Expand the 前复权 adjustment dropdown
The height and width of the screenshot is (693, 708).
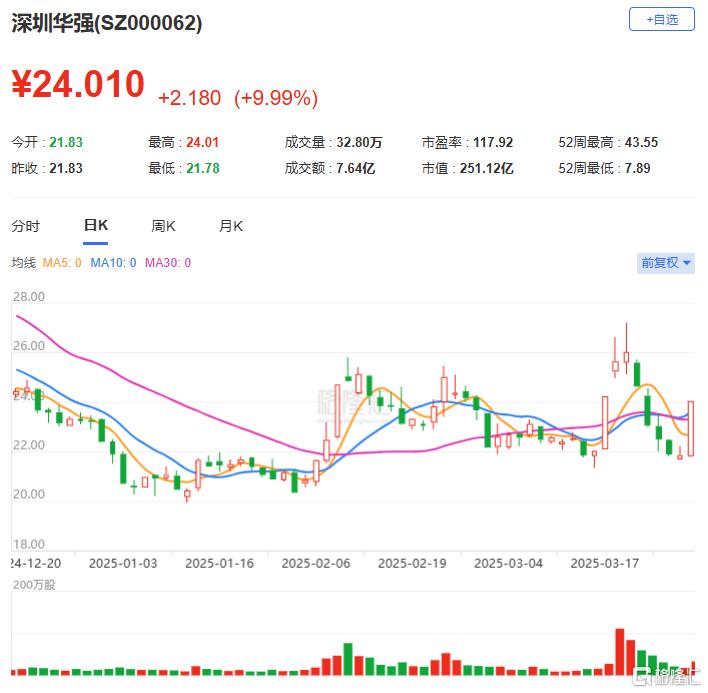point(666,263)
